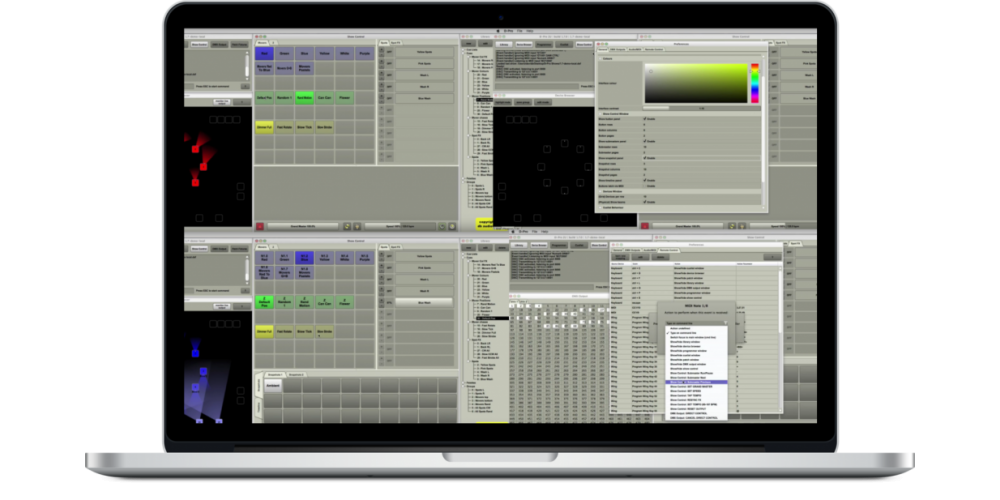
Task: Toggle Show timeline panel Enable checkbox
Action: coord(645,180)
